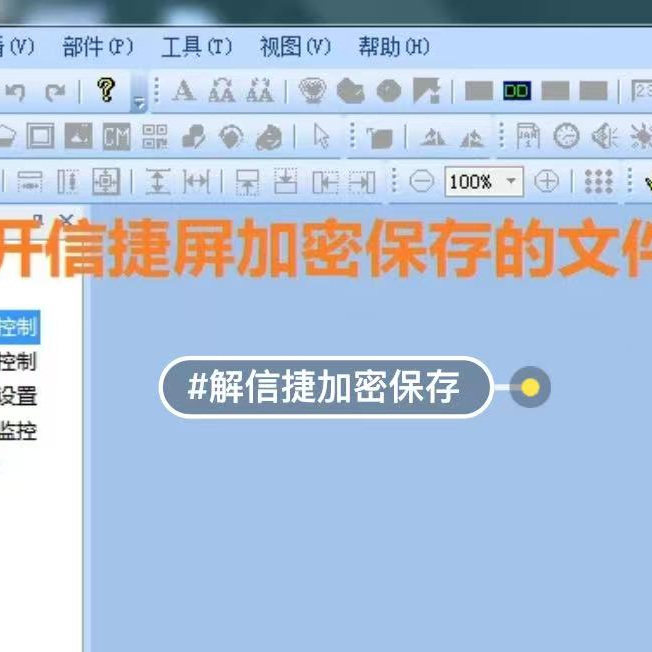
Task: Toggle the dotted grid display icon
Action: point(599,181)
